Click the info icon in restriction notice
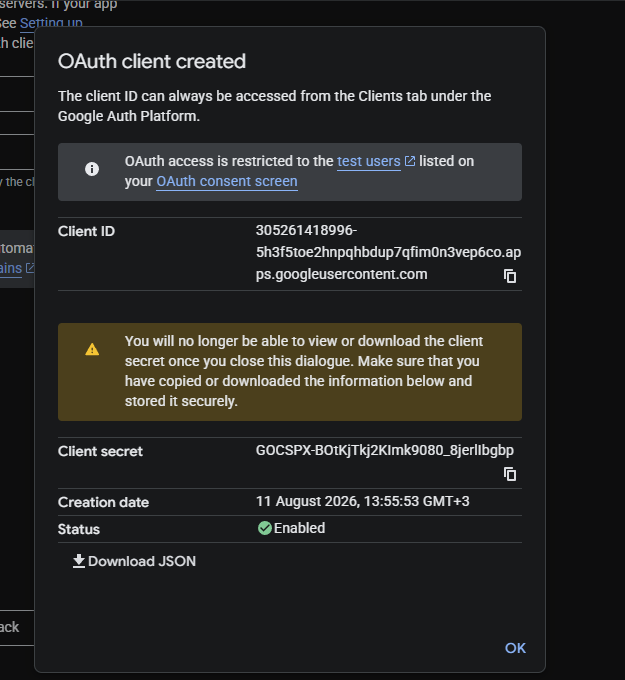The width and height of the screenshot is (625, 680). [x=92, y=169]
